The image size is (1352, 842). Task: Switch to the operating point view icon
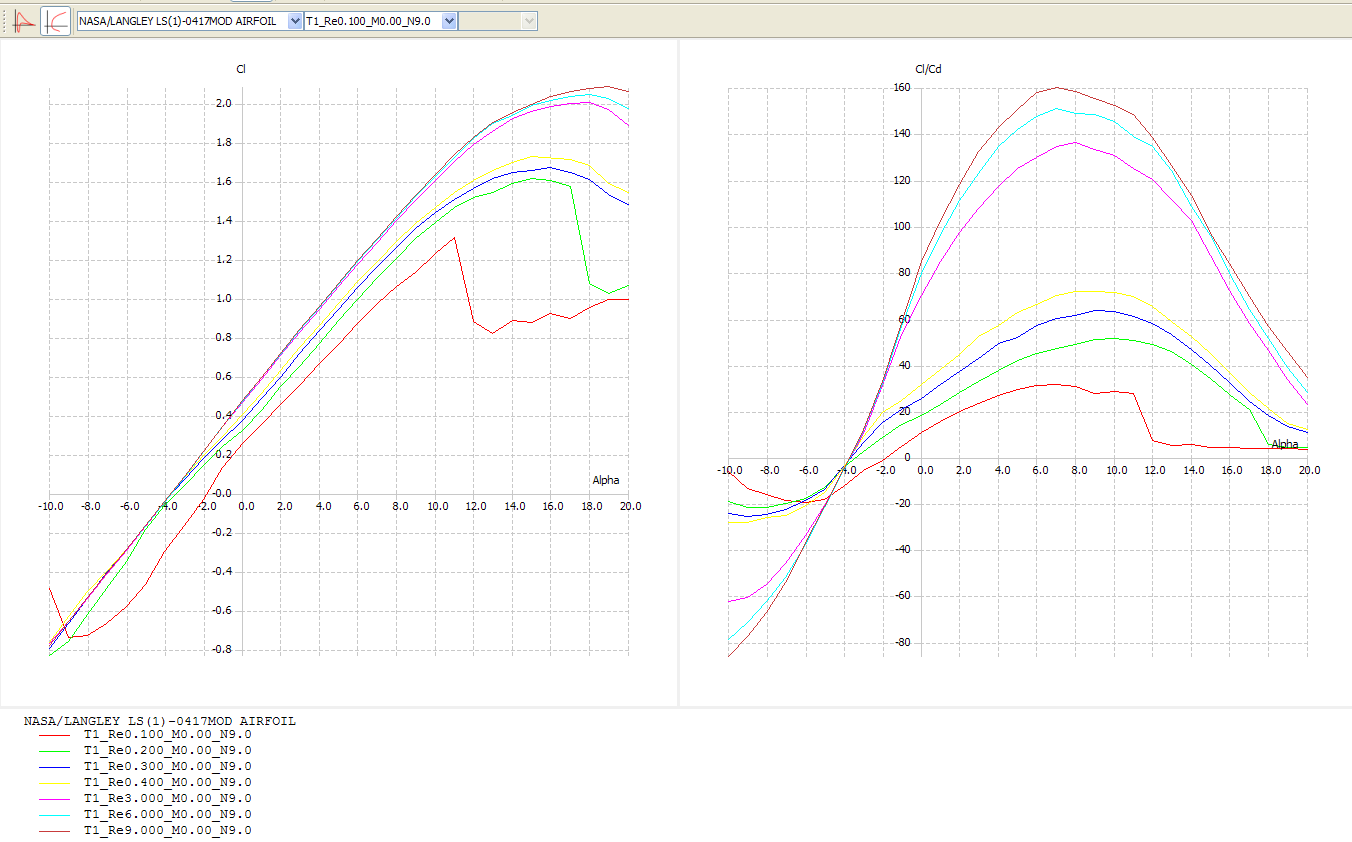25,21
